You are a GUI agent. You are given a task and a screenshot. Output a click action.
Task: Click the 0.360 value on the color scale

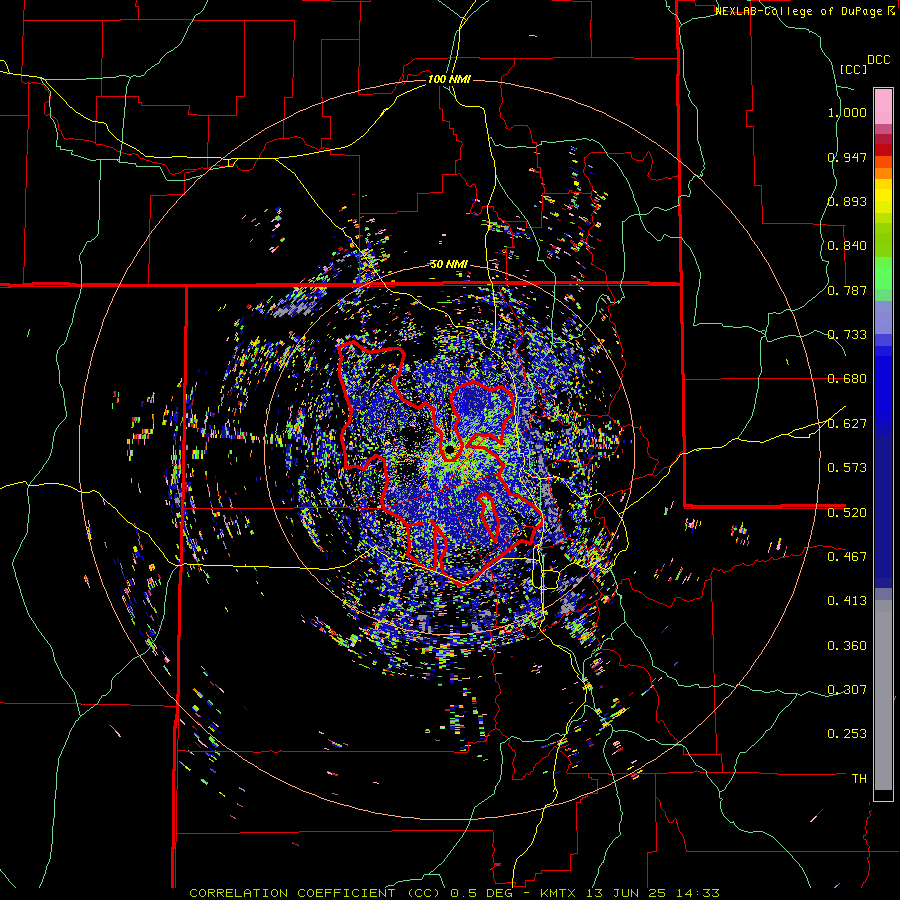point(847,646)
